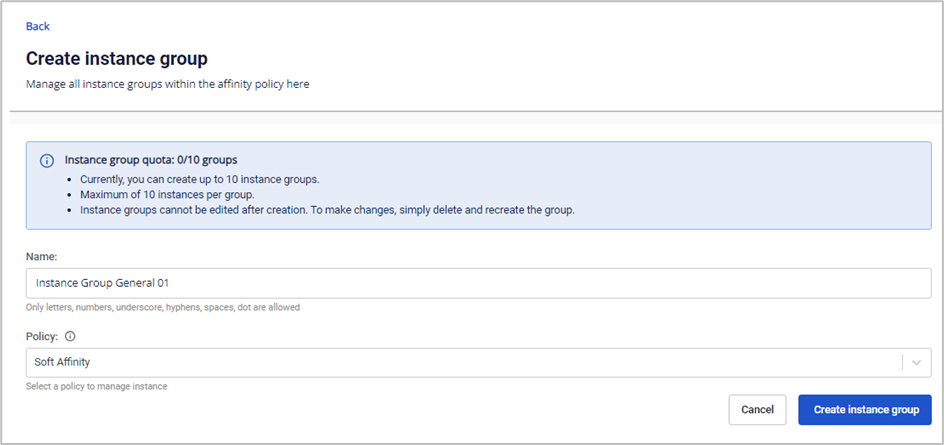Image resolution: width=944 pixels, height=445 pixels.
Task: Click the affinity policy subtitle text
Action: point(168,85)
